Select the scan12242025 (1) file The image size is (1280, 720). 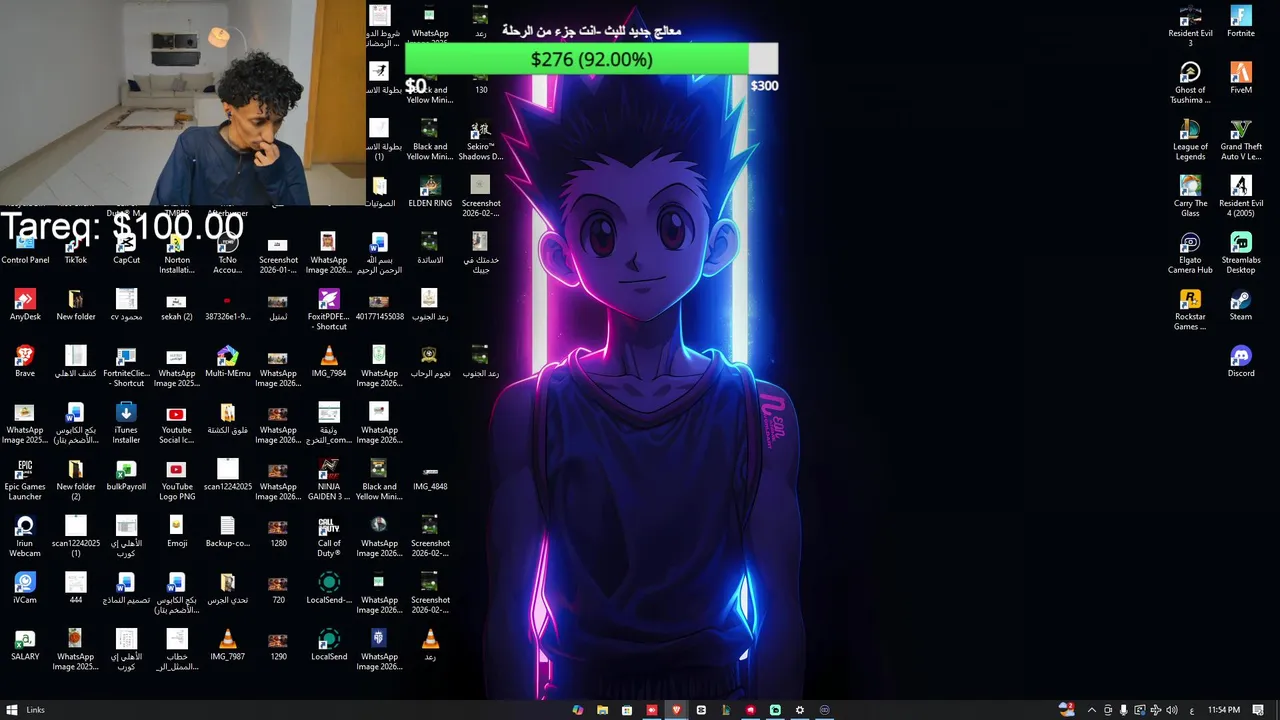click(76, 537)
